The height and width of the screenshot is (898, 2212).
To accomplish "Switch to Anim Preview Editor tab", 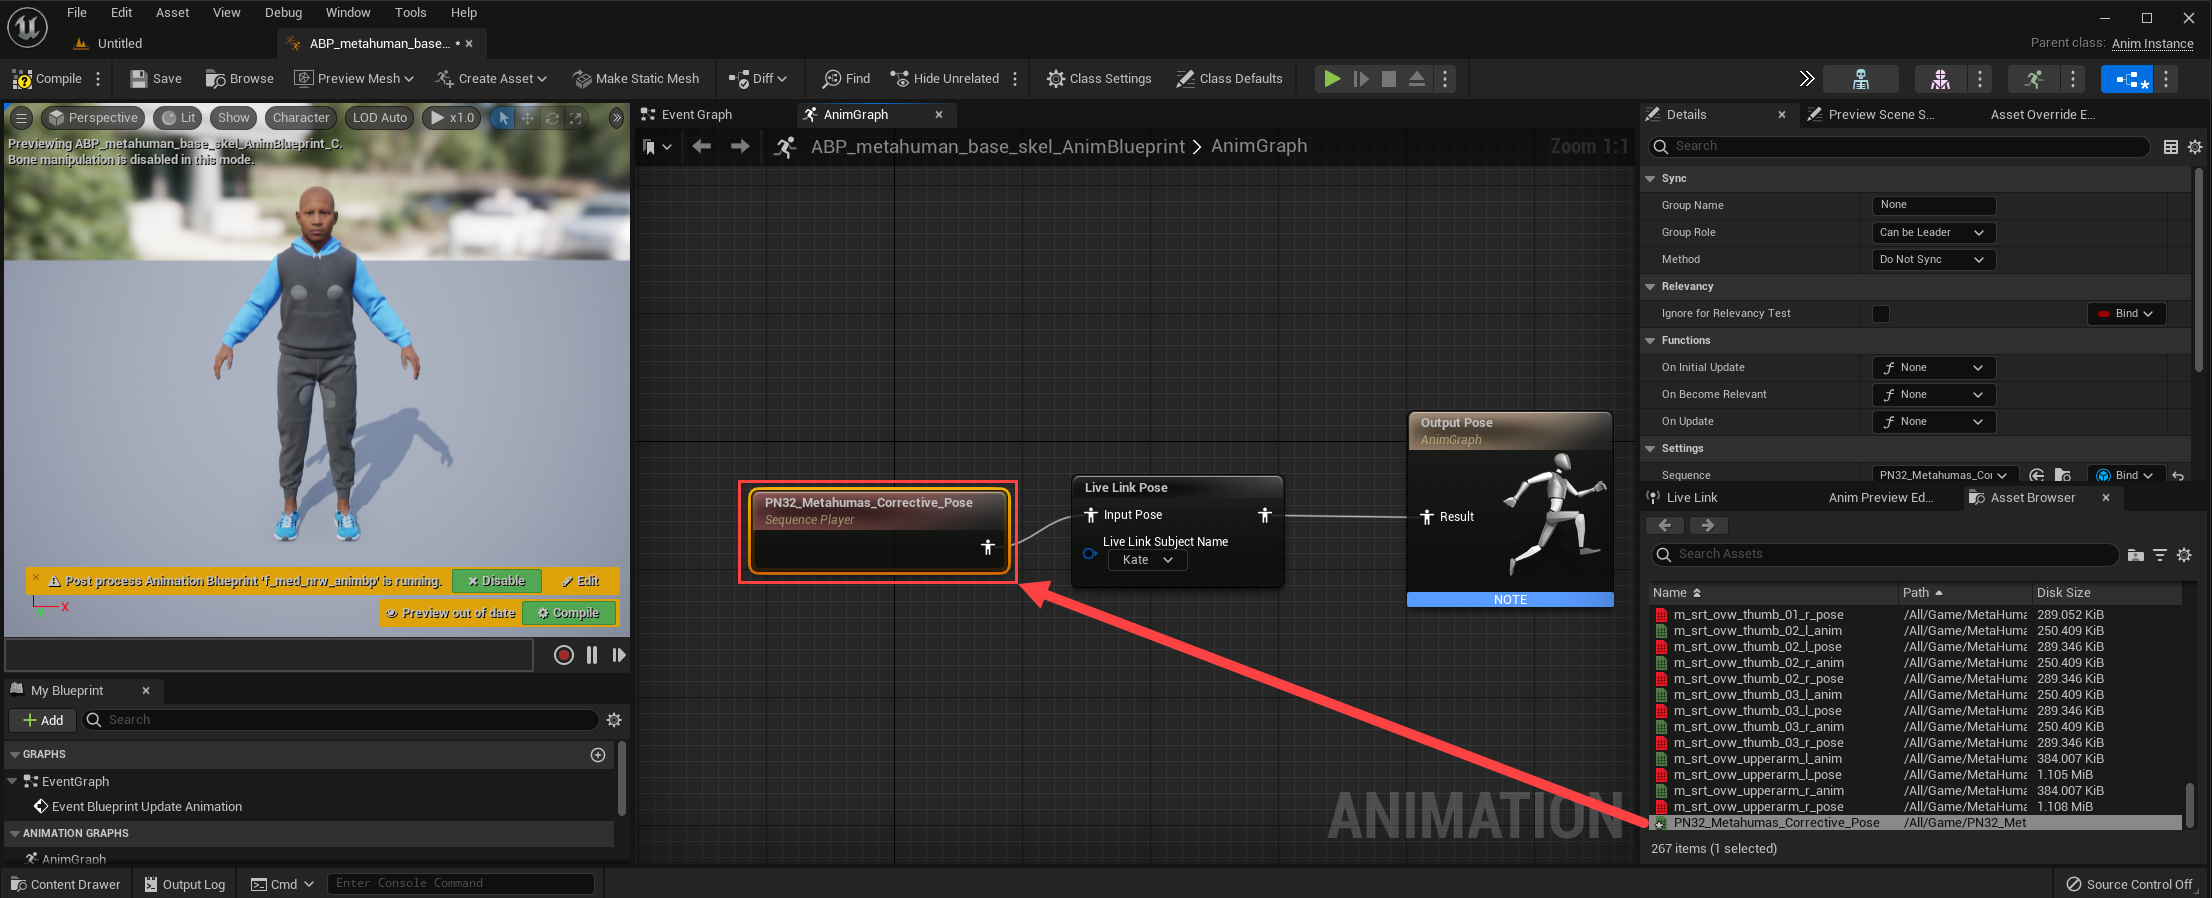I will (x=1880, y=497).
